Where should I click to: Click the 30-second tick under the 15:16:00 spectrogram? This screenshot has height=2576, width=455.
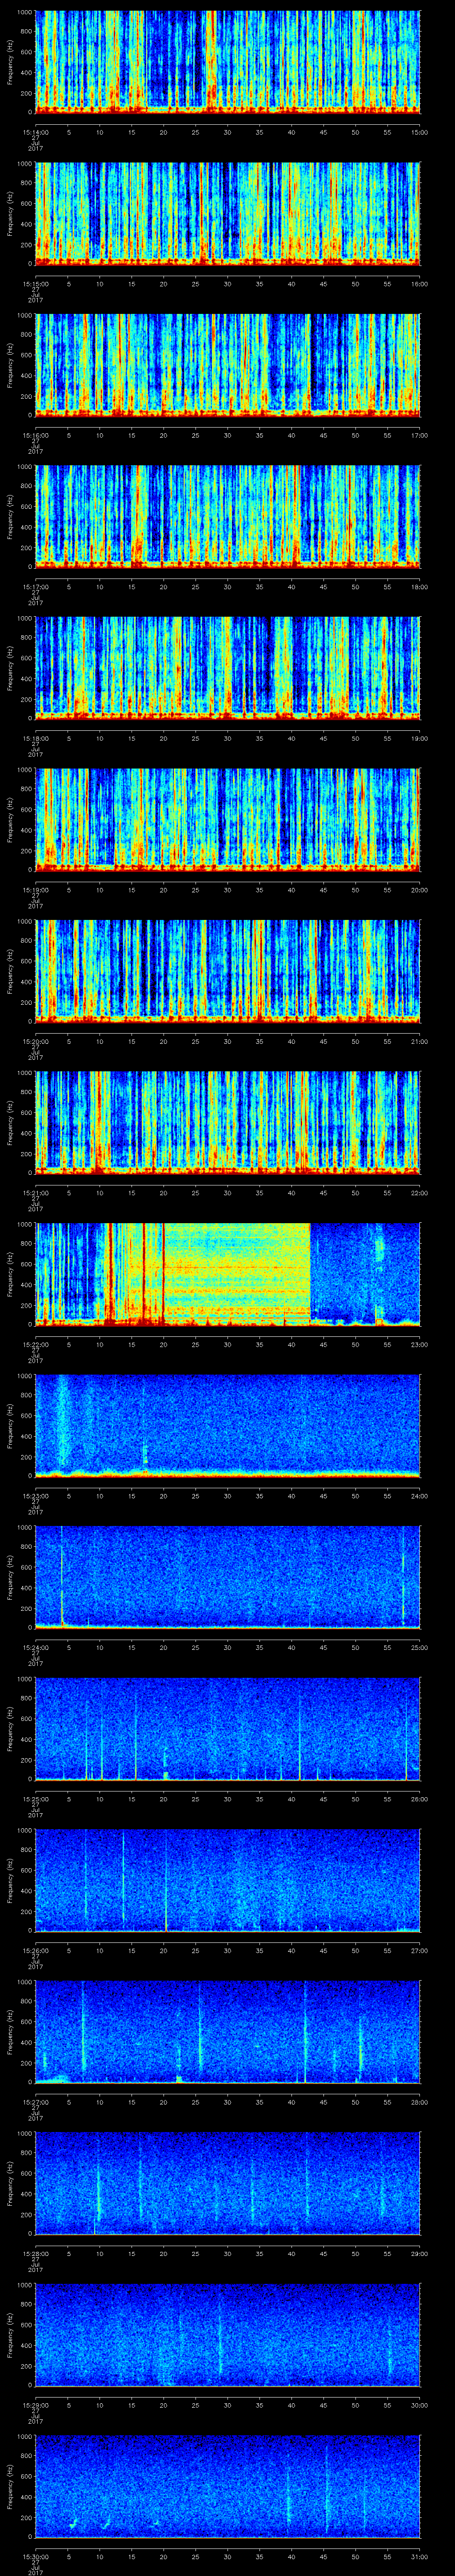click(x=228, y=435)
